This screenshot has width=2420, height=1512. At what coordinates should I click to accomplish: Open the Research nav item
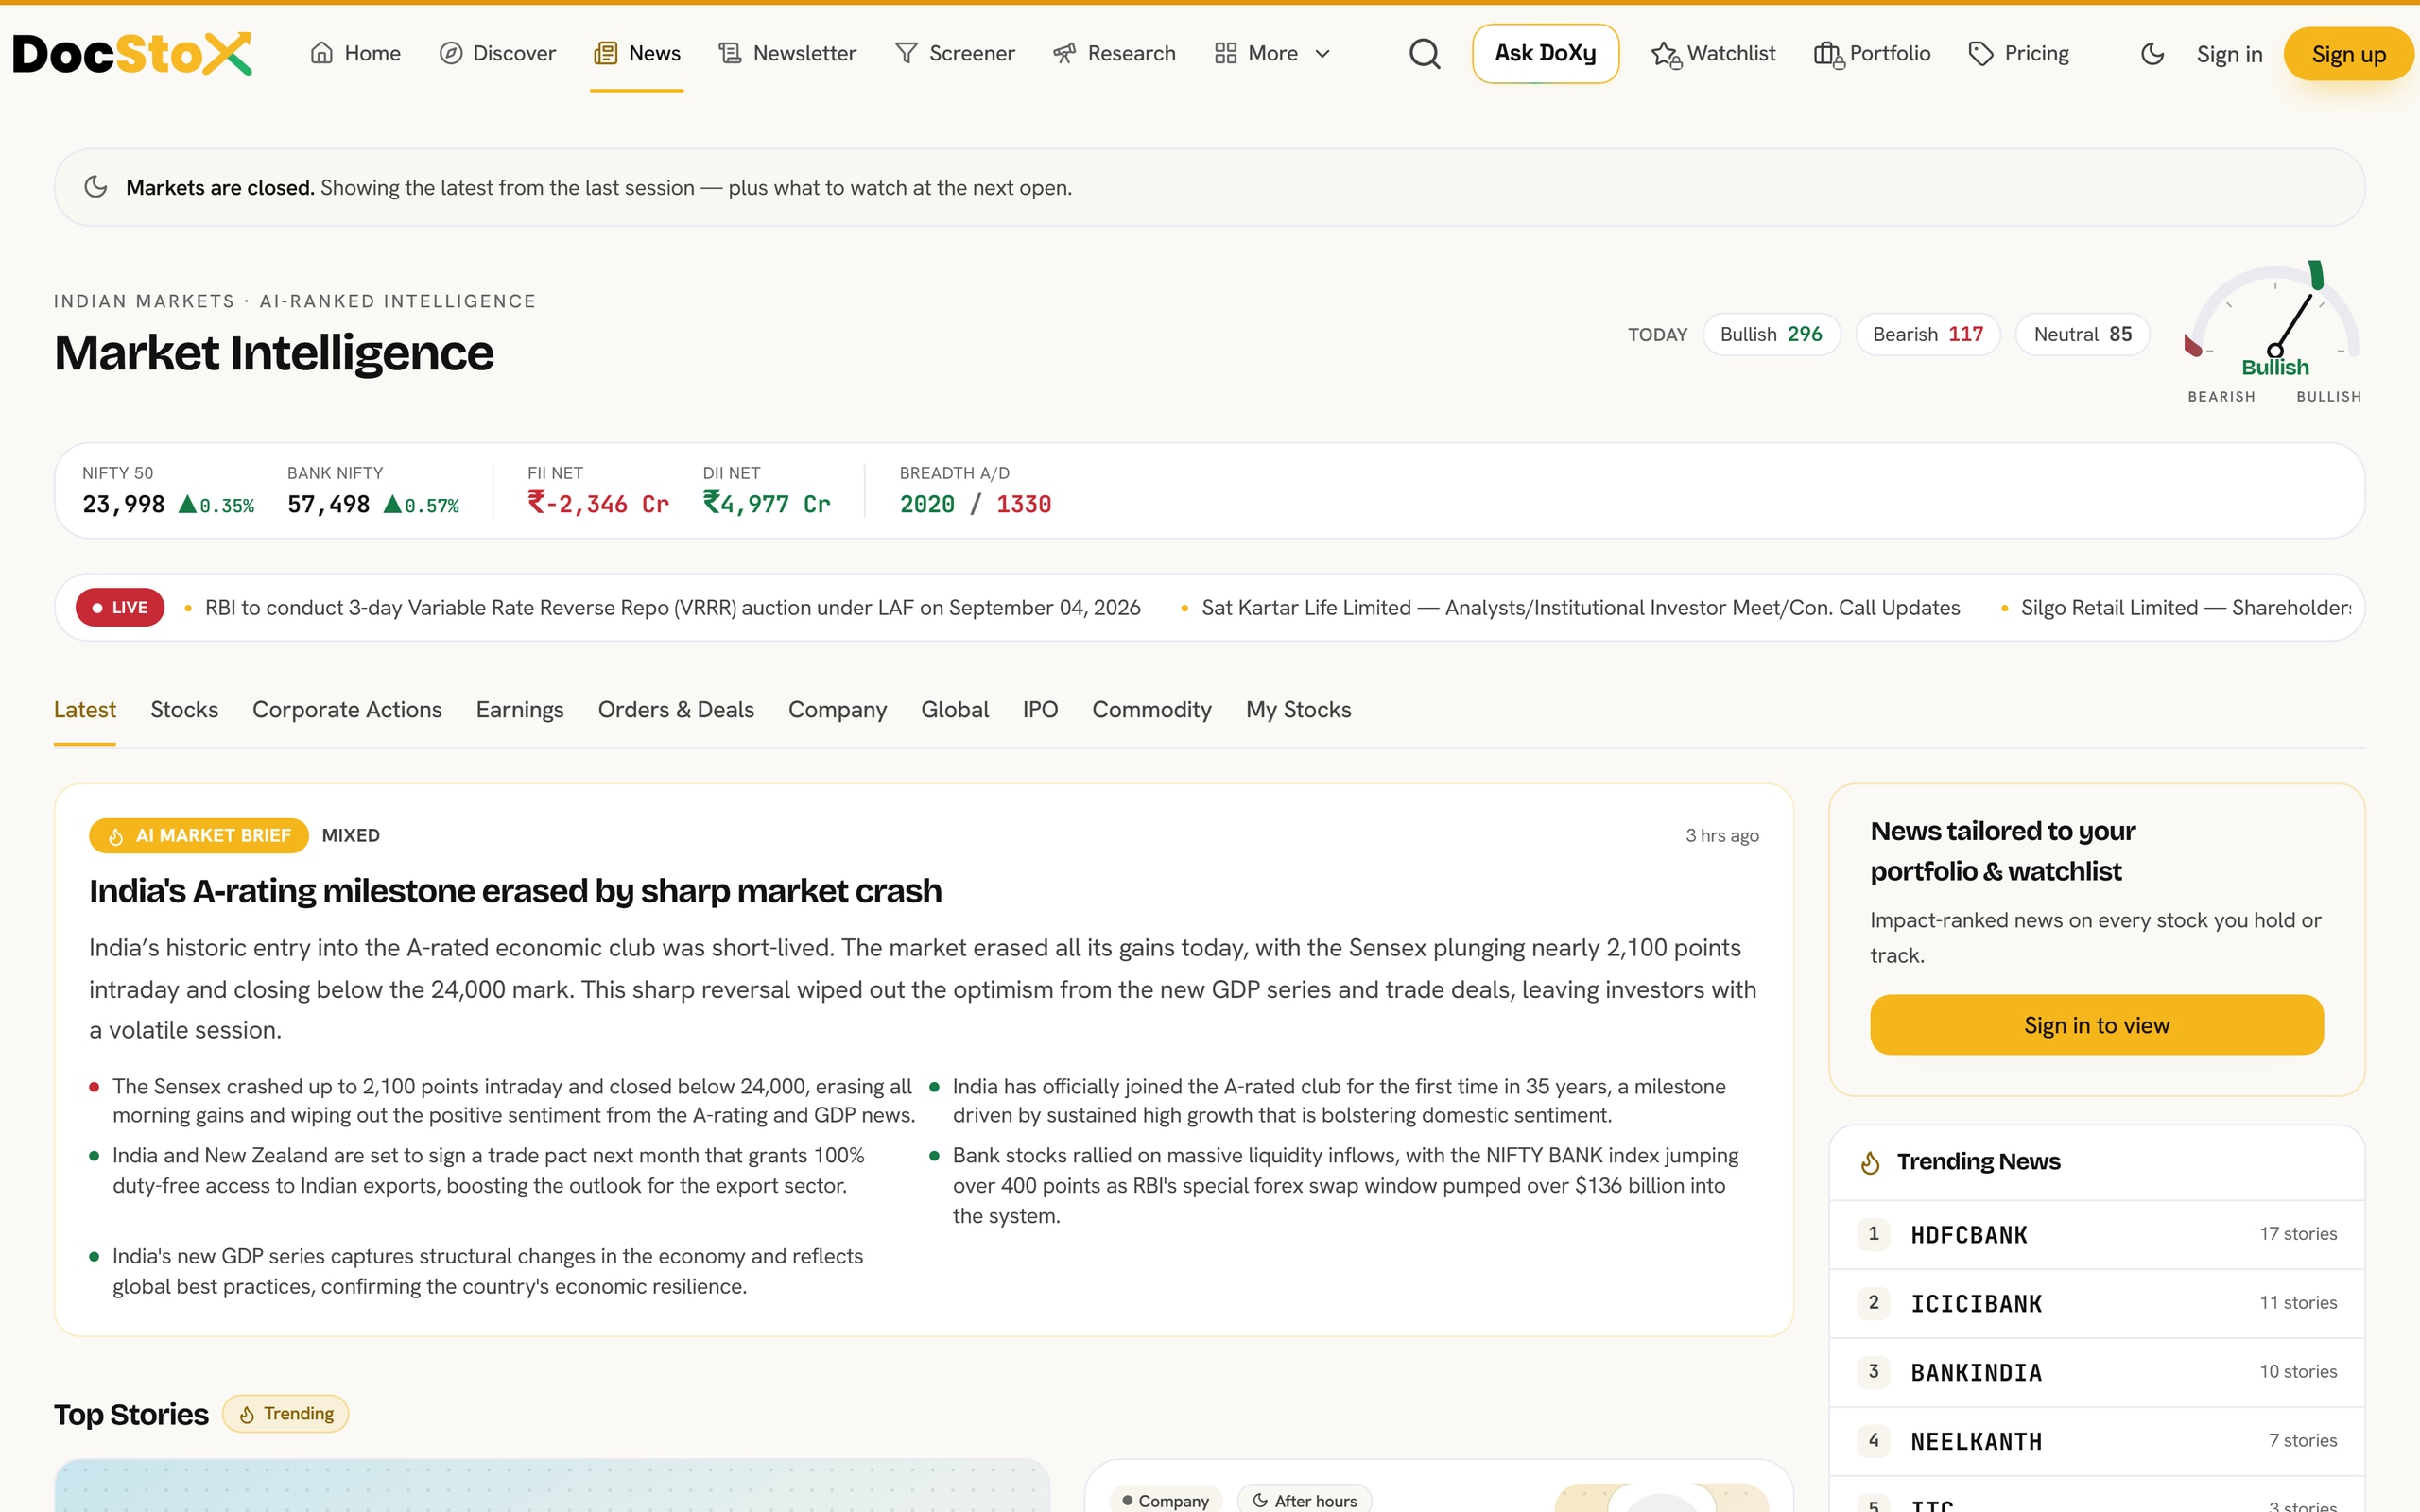(1114, 53)
